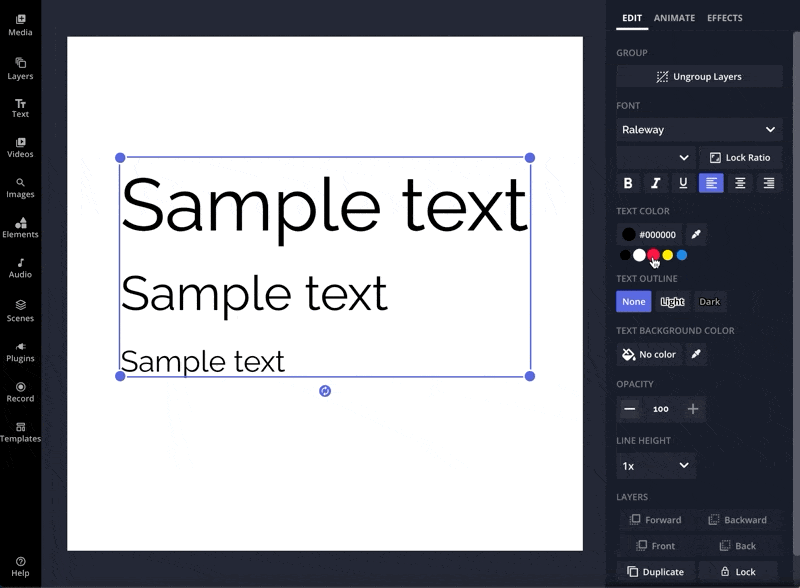Open the Layers sidebar panel
800x588 pixels.
(x=20, y=69)
